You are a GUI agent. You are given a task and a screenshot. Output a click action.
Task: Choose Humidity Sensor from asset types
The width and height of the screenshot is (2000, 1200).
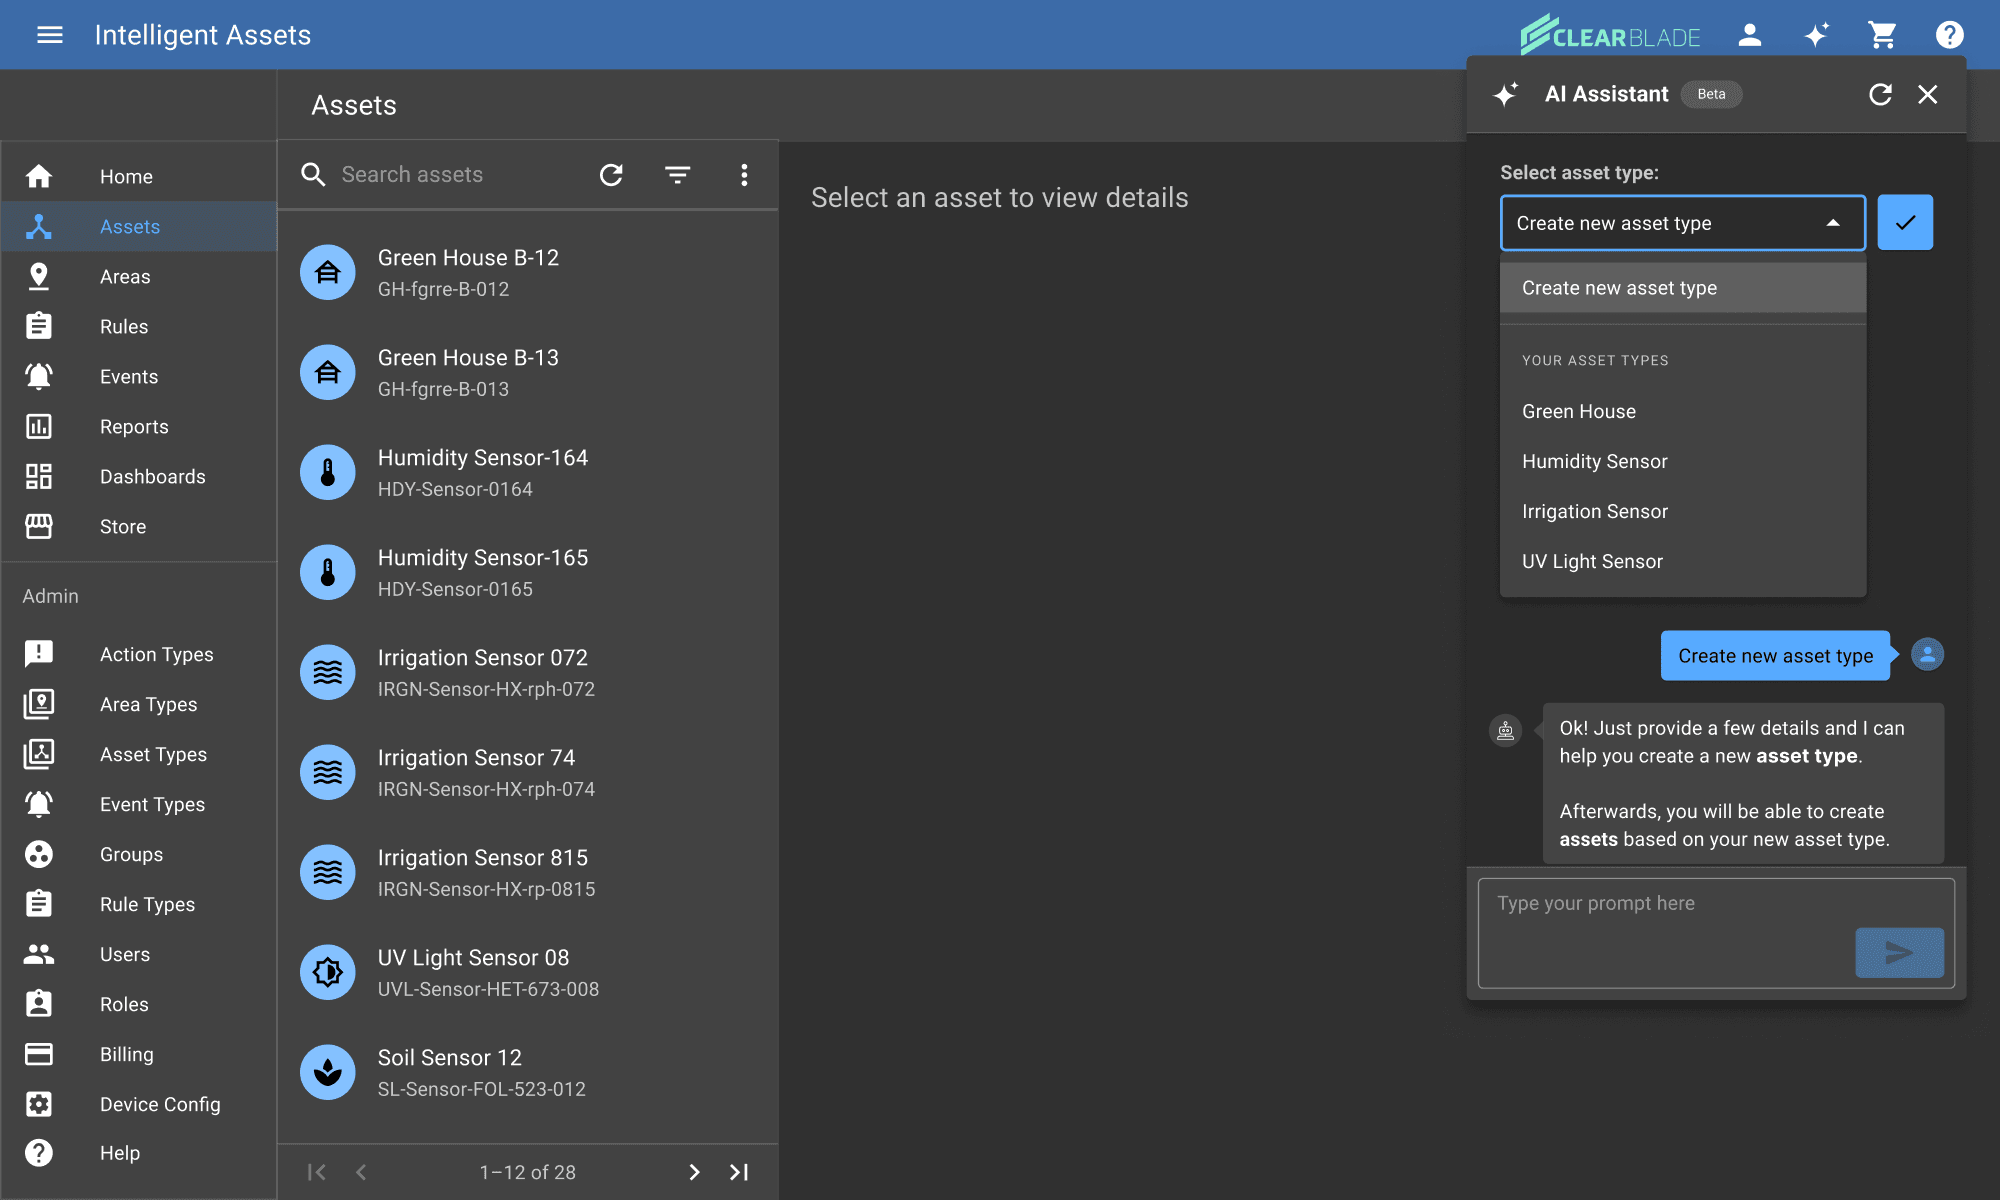pos(1594,461)
